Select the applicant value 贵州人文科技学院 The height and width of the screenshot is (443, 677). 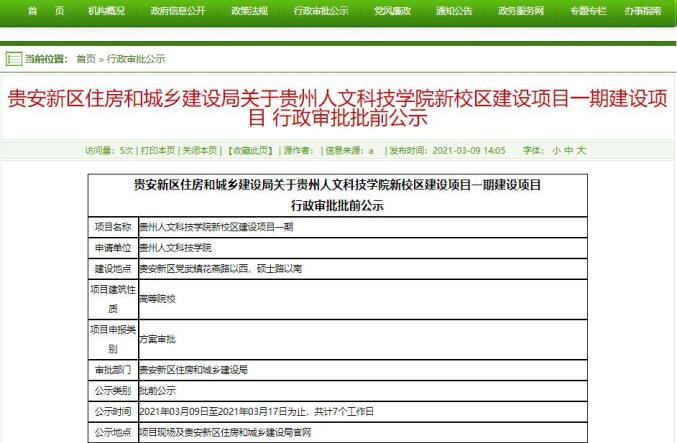(x=175, y=248)
